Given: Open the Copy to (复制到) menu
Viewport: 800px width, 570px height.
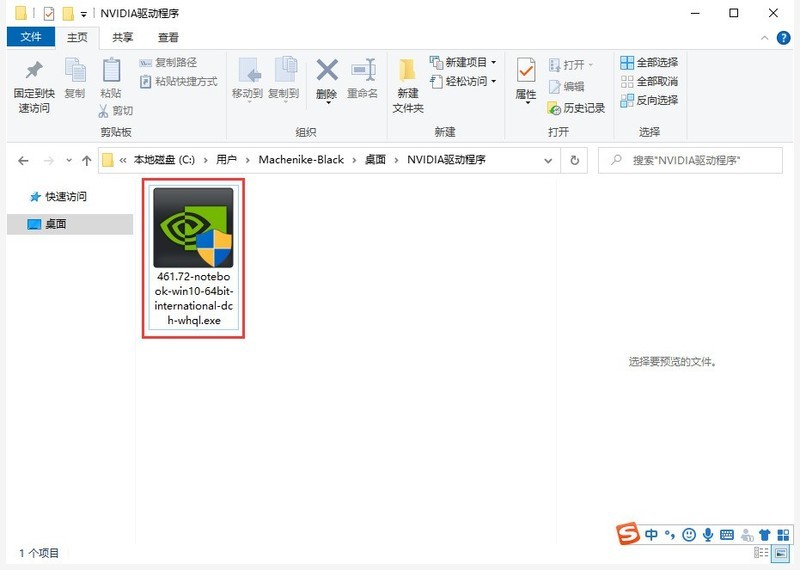Looking at the screenshot, I should 284,79.
